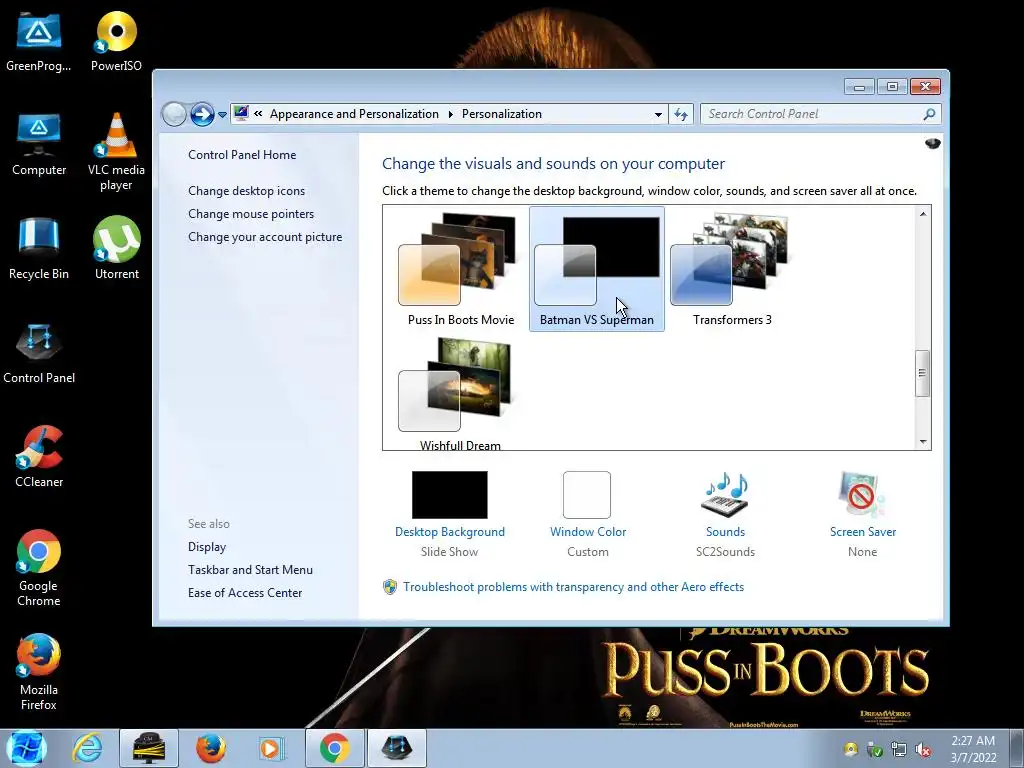Open Windows Media Player taskbar icon

[272, 748]
